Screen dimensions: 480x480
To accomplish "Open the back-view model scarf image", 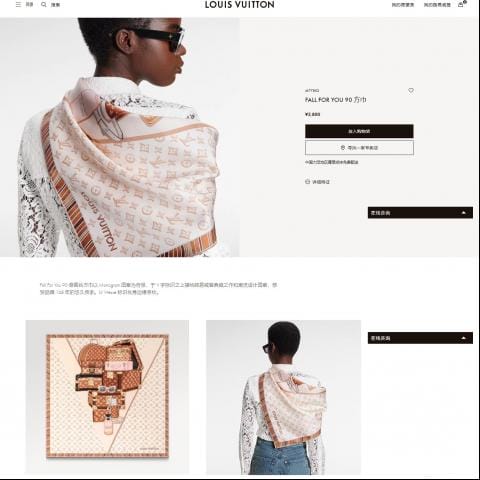I will point(283,397).
